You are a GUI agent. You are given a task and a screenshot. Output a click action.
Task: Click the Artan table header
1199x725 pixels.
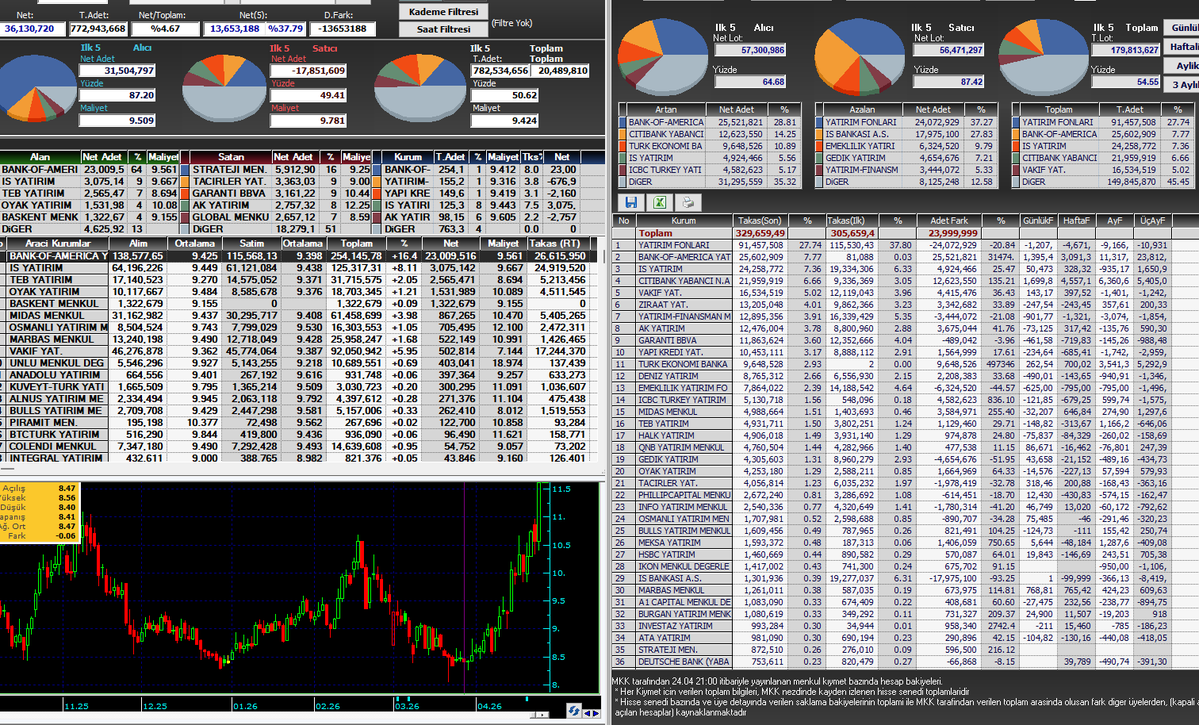665,109
